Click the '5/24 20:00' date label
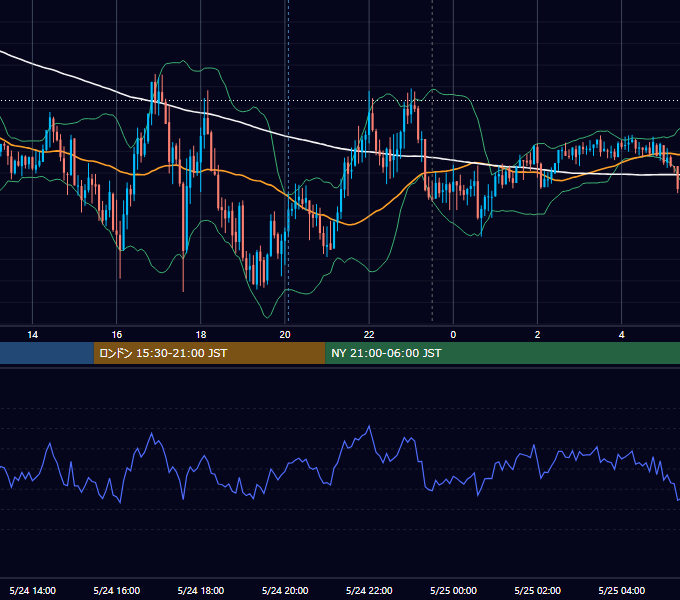Screen dimensions: 680x600 (x=285, y=590)
